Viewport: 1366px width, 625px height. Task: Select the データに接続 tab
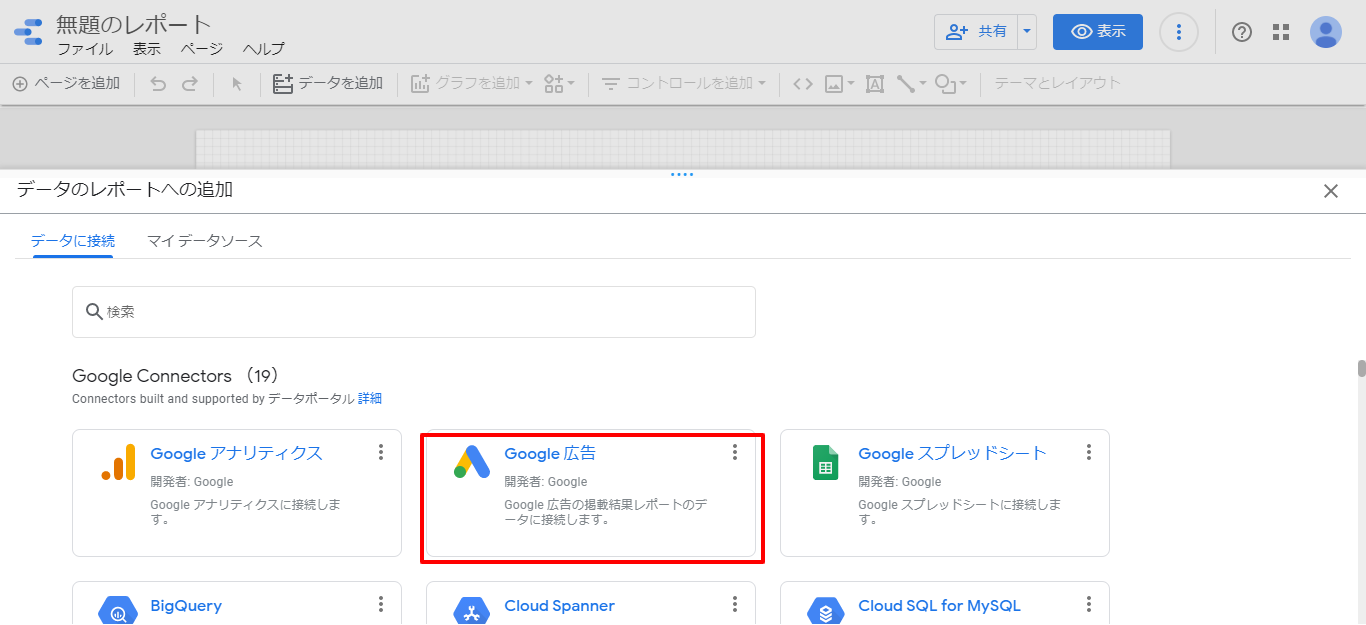pyautogui.click(x=73, y=241)
